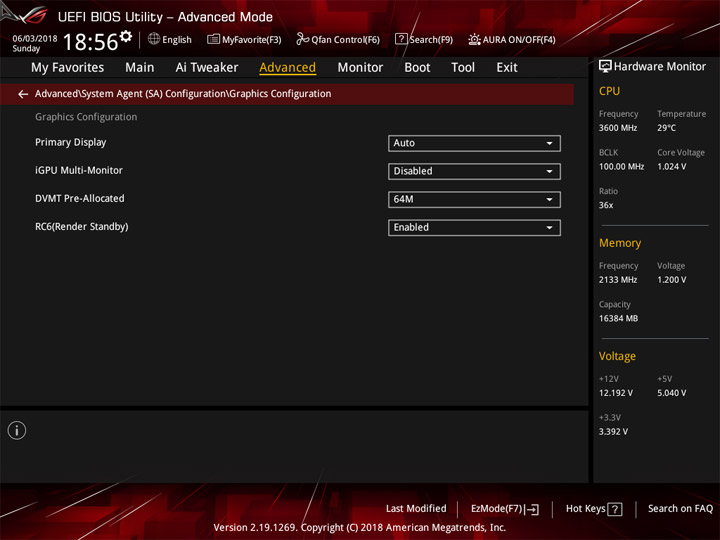Click the Search question mark icon
The width and height of the screenshot is (720, 540).
point(400,39)
